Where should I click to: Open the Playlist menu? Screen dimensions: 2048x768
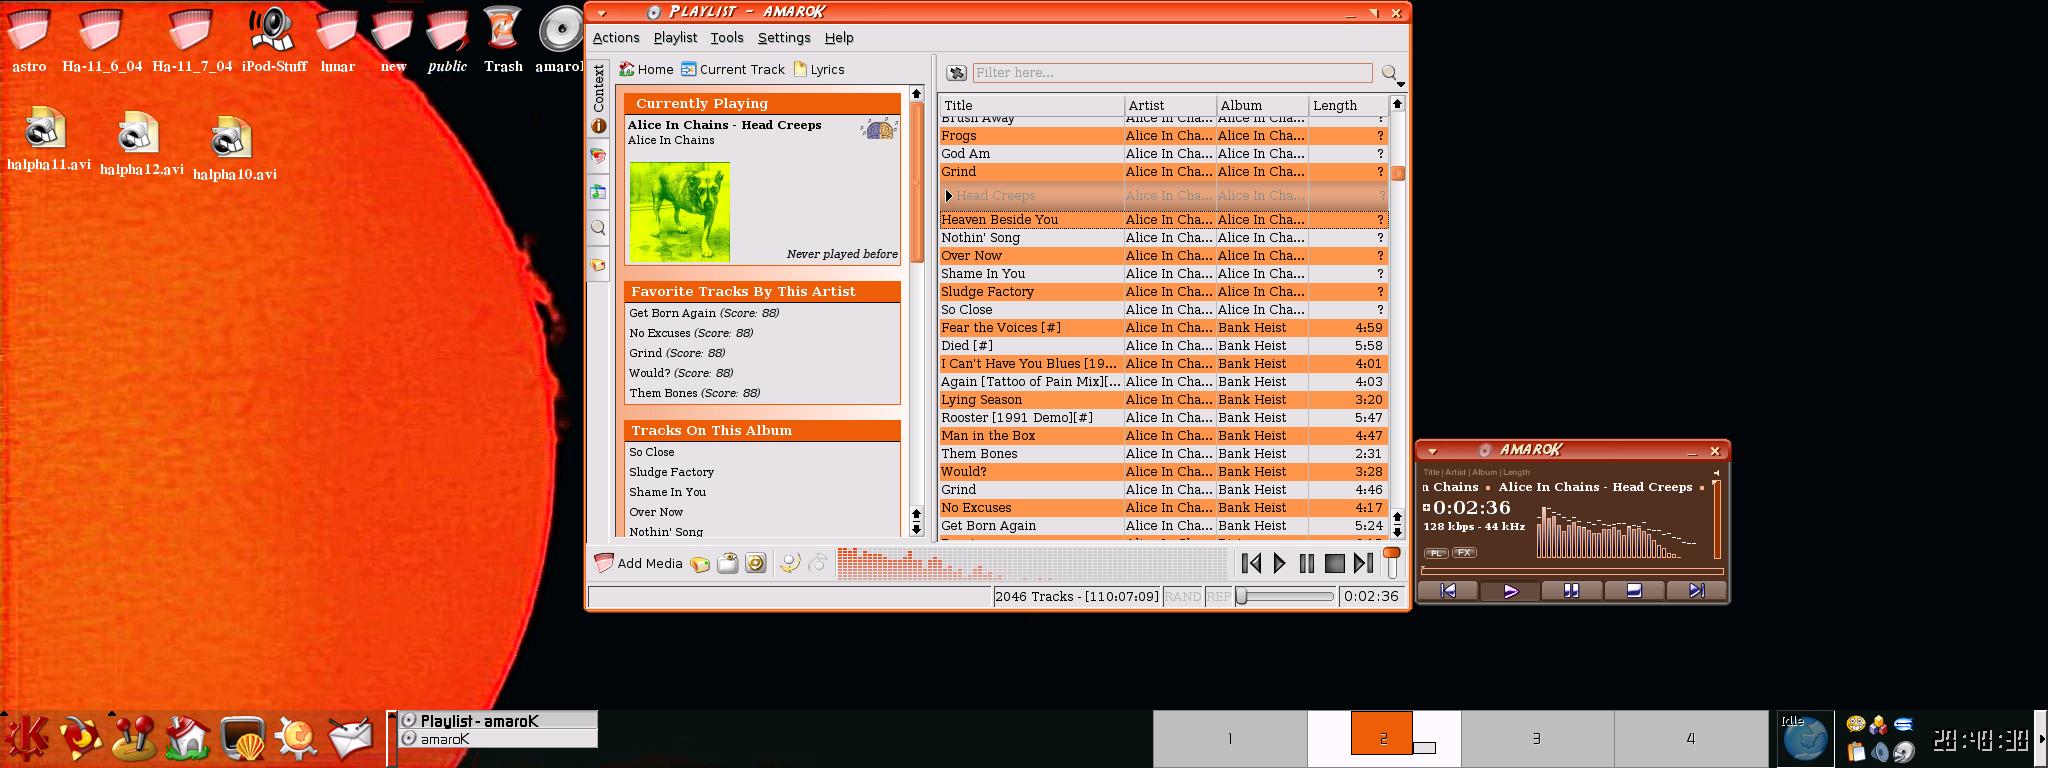(x=675, y=37)
